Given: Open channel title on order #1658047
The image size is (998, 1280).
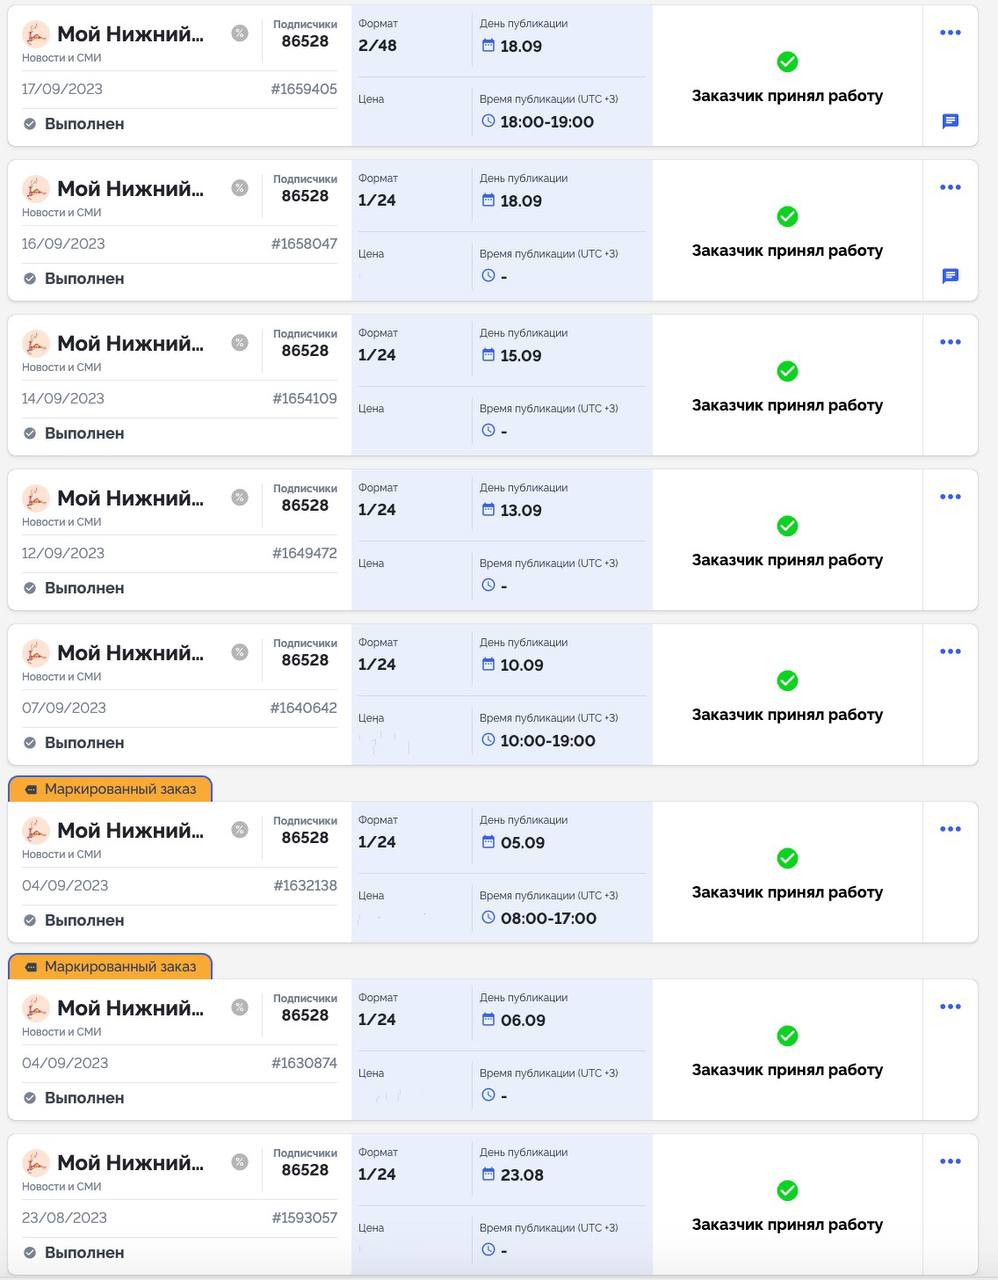Looking at the screenshot, I should coord(130,189).
